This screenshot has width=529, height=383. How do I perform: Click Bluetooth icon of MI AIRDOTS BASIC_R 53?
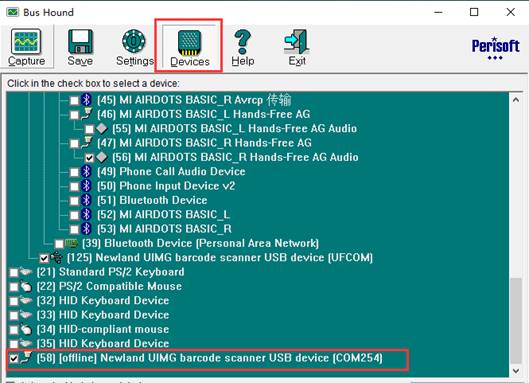click(x=87, y=229)
